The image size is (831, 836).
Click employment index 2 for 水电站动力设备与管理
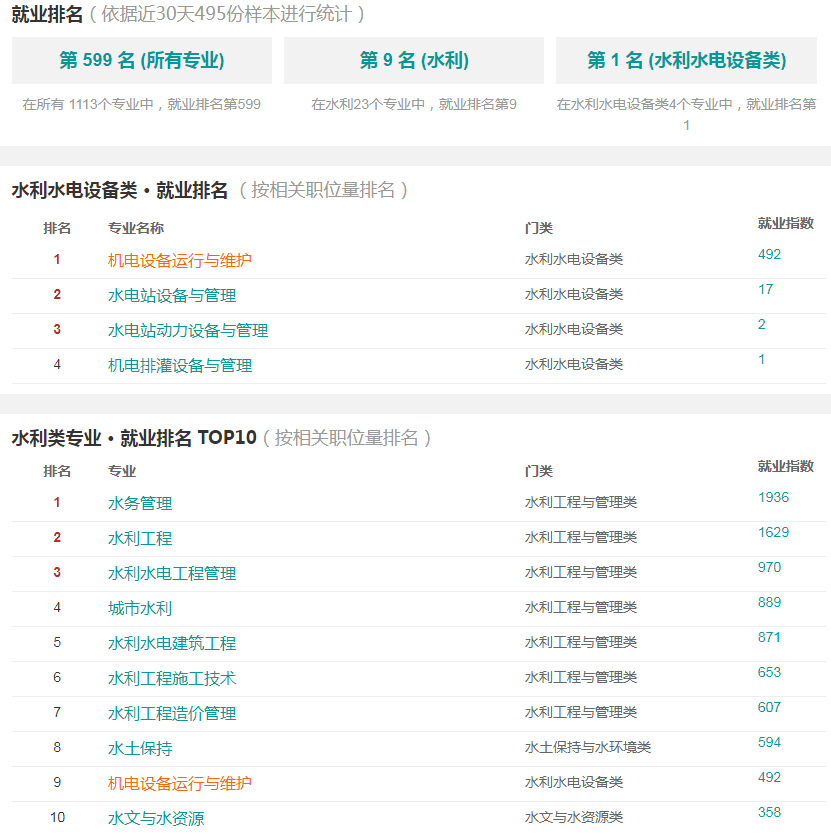coord(762,324)
